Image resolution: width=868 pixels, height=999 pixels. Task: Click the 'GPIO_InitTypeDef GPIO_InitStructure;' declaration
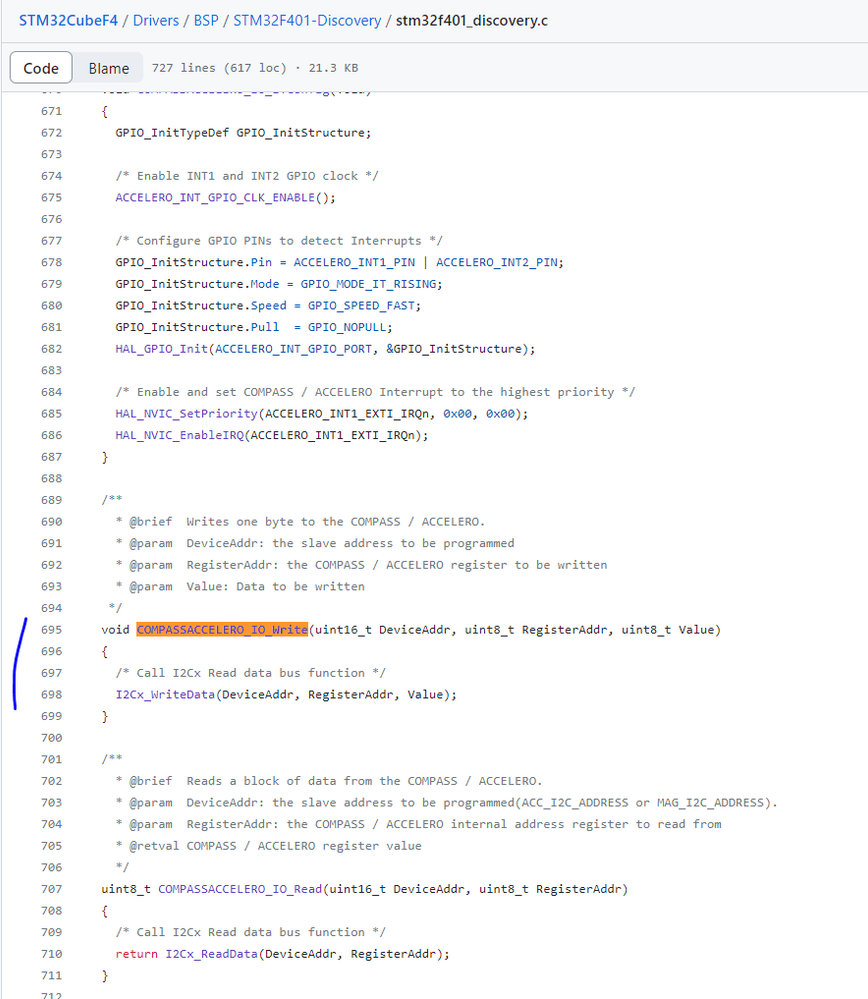(243, 133)
